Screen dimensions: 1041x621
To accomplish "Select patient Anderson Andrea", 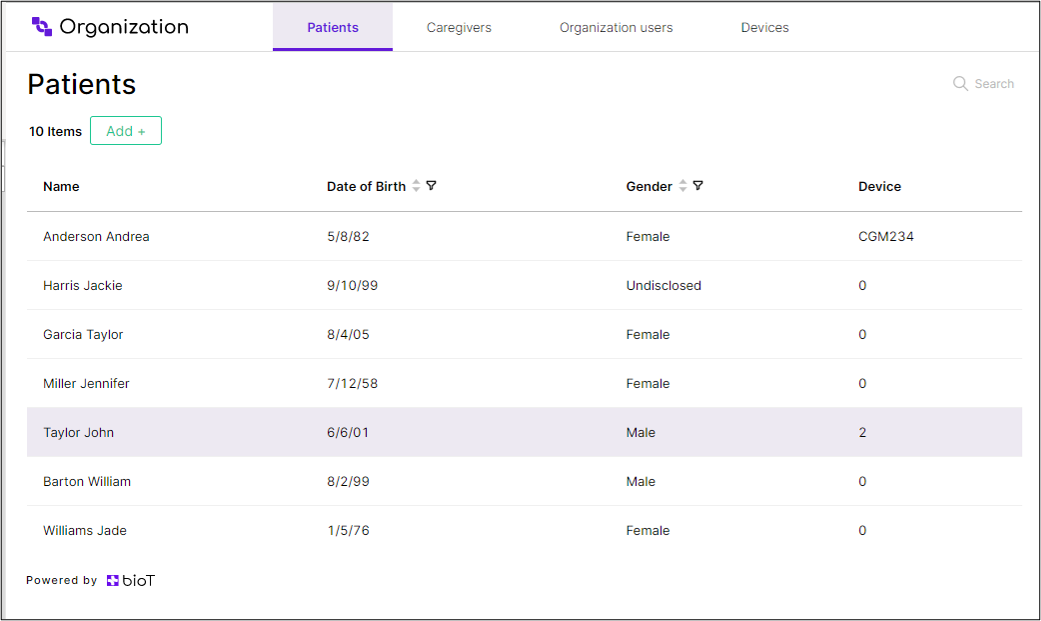I will (96, 236).
